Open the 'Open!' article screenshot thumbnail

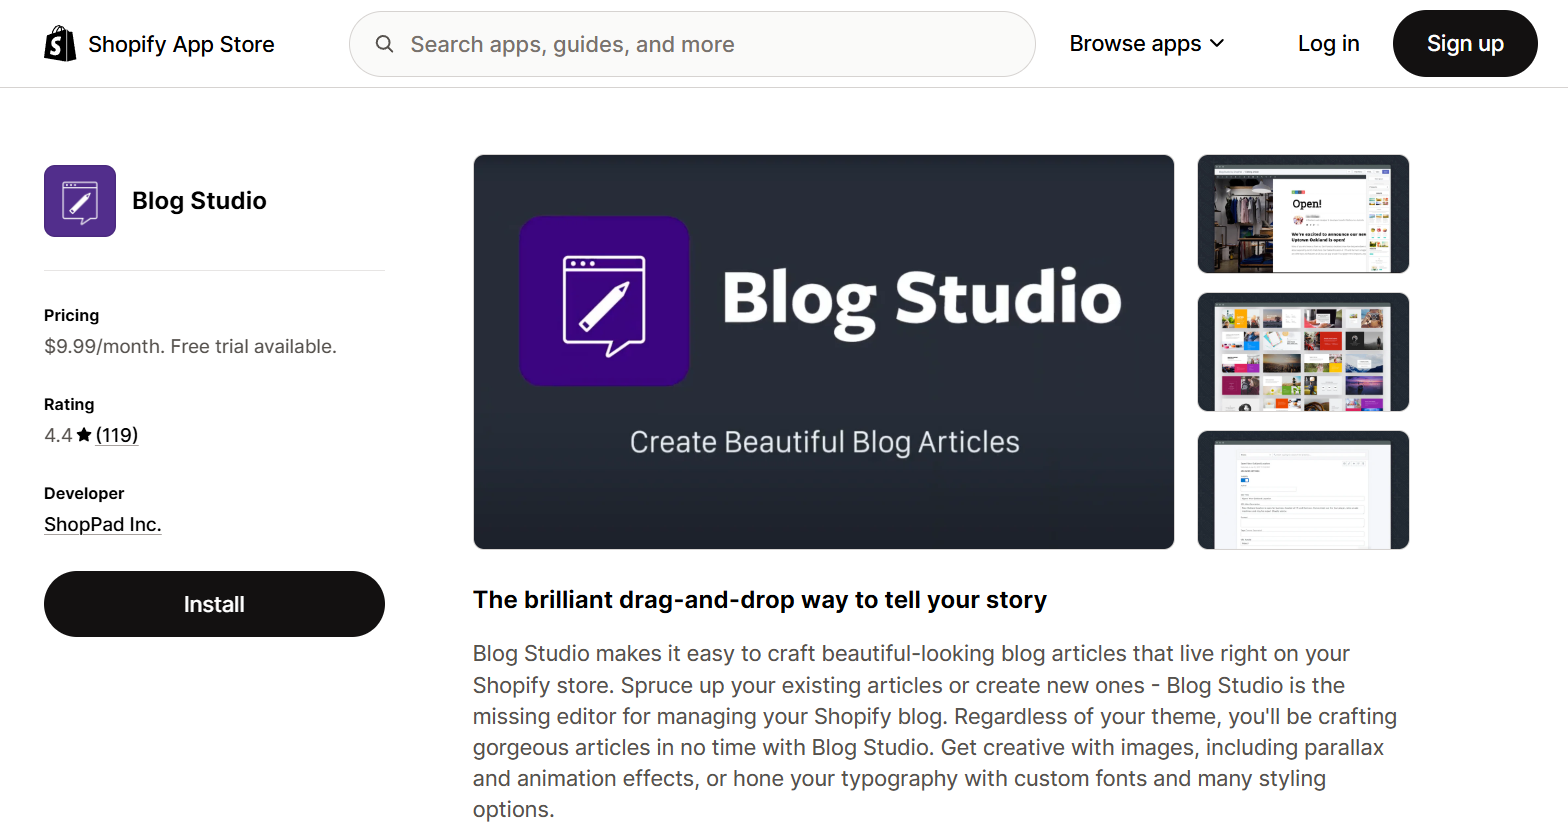1303,214
